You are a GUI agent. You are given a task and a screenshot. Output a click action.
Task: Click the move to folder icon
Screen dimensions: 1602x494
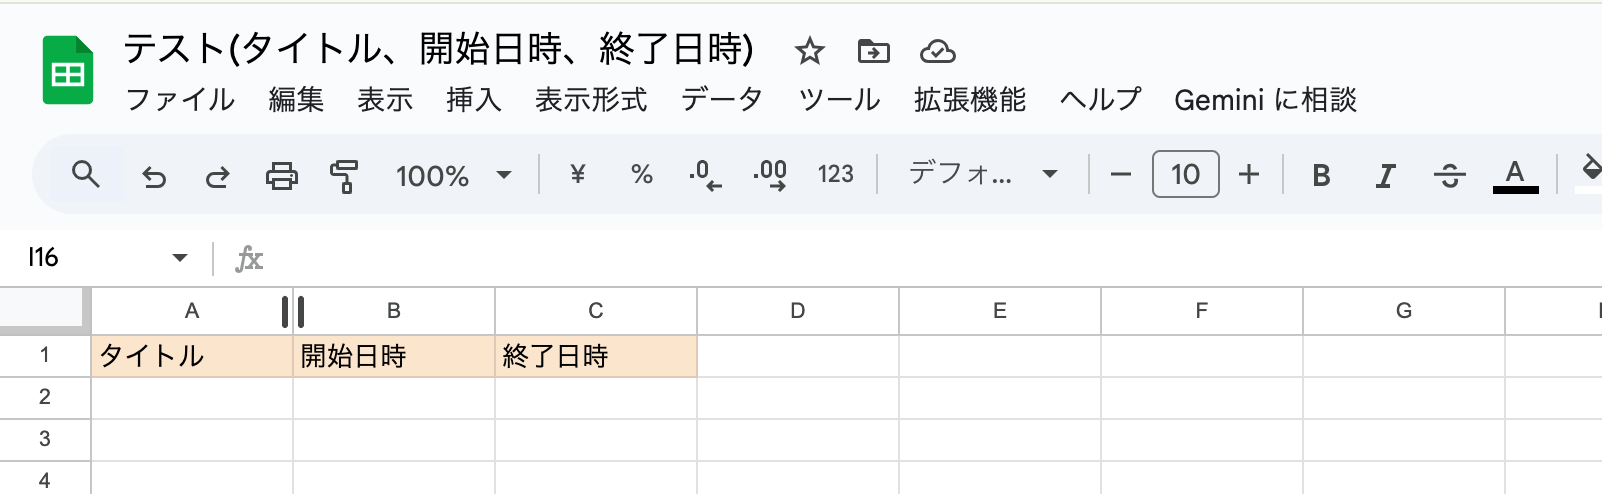coord(873,51)
